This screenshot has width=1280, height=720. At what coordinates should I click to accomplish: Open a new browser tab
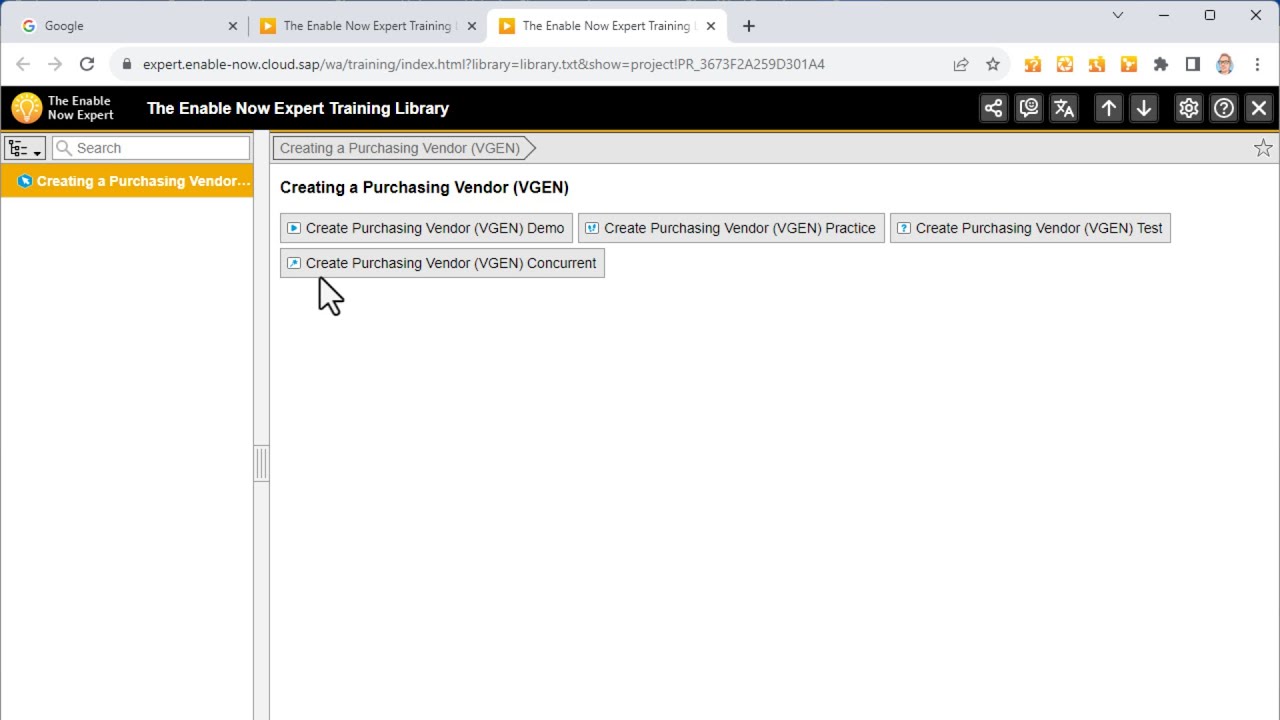click(x=749, y=26)
